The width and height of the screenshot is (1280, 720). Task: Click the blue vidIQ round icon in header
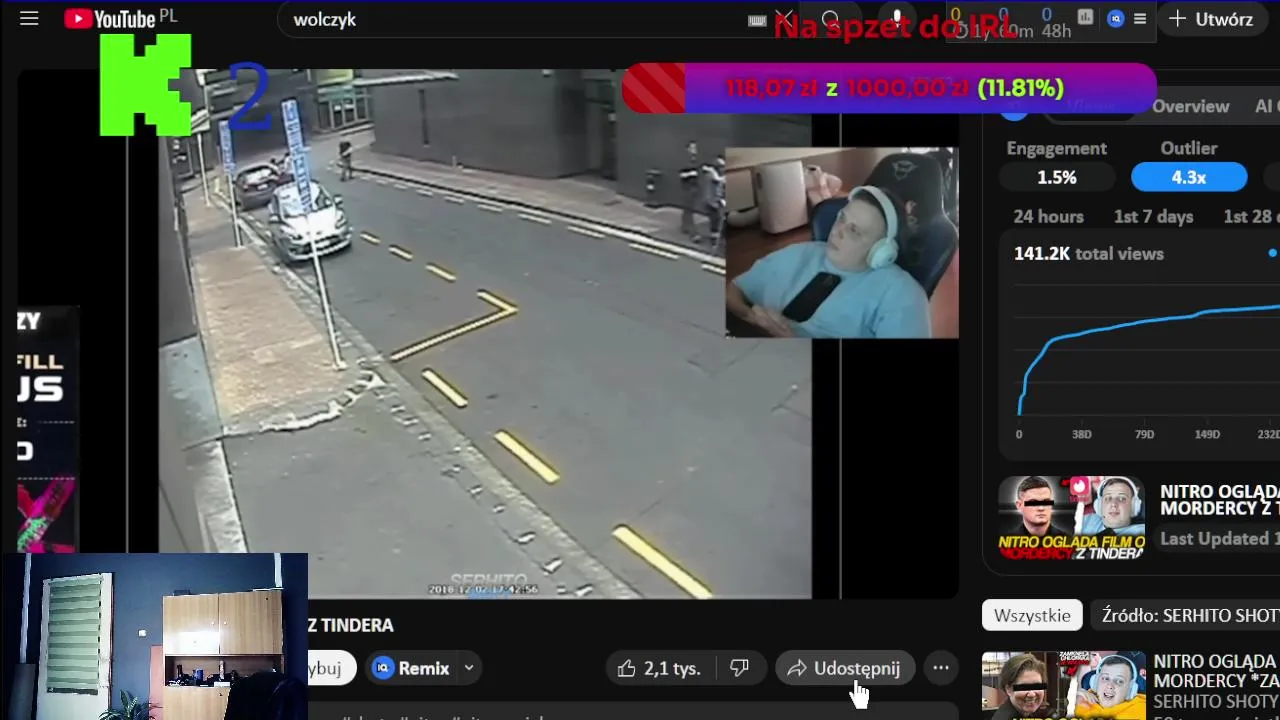(1116, 19)
